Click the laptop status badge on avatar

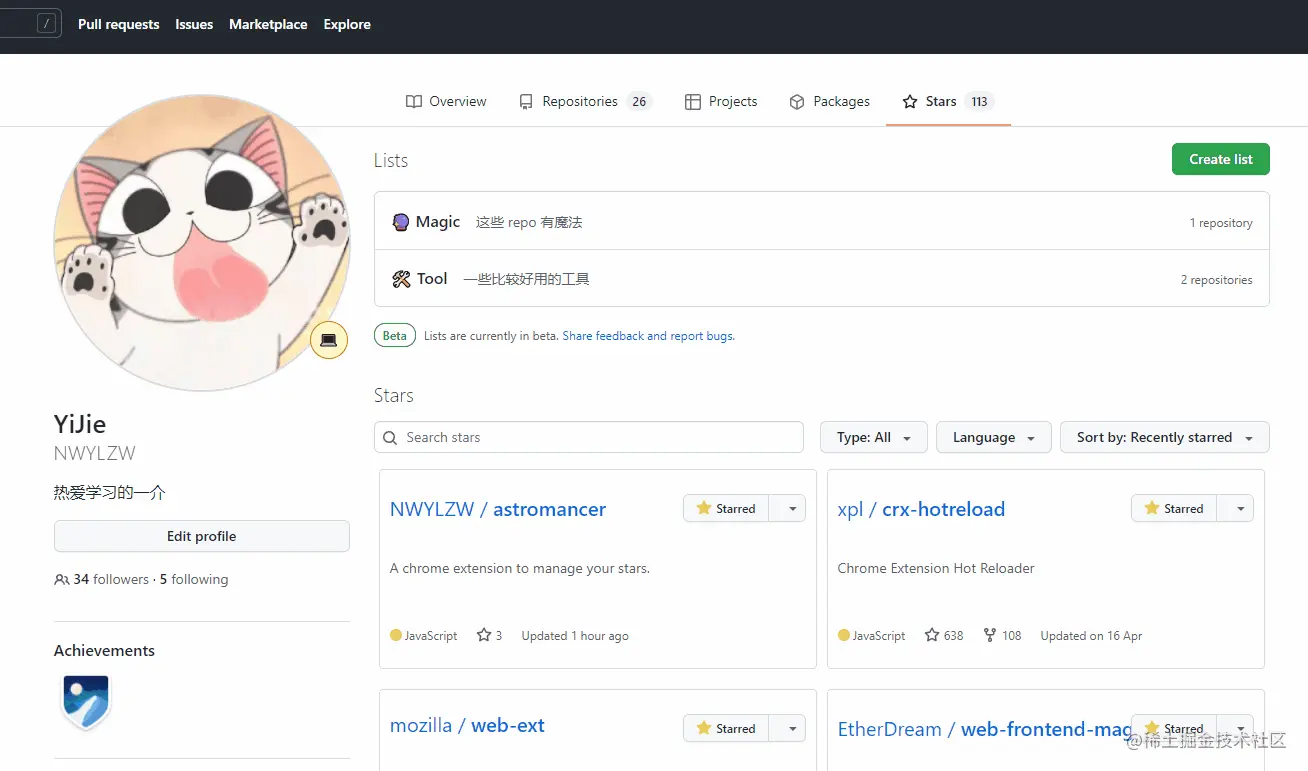coord(328,341)
